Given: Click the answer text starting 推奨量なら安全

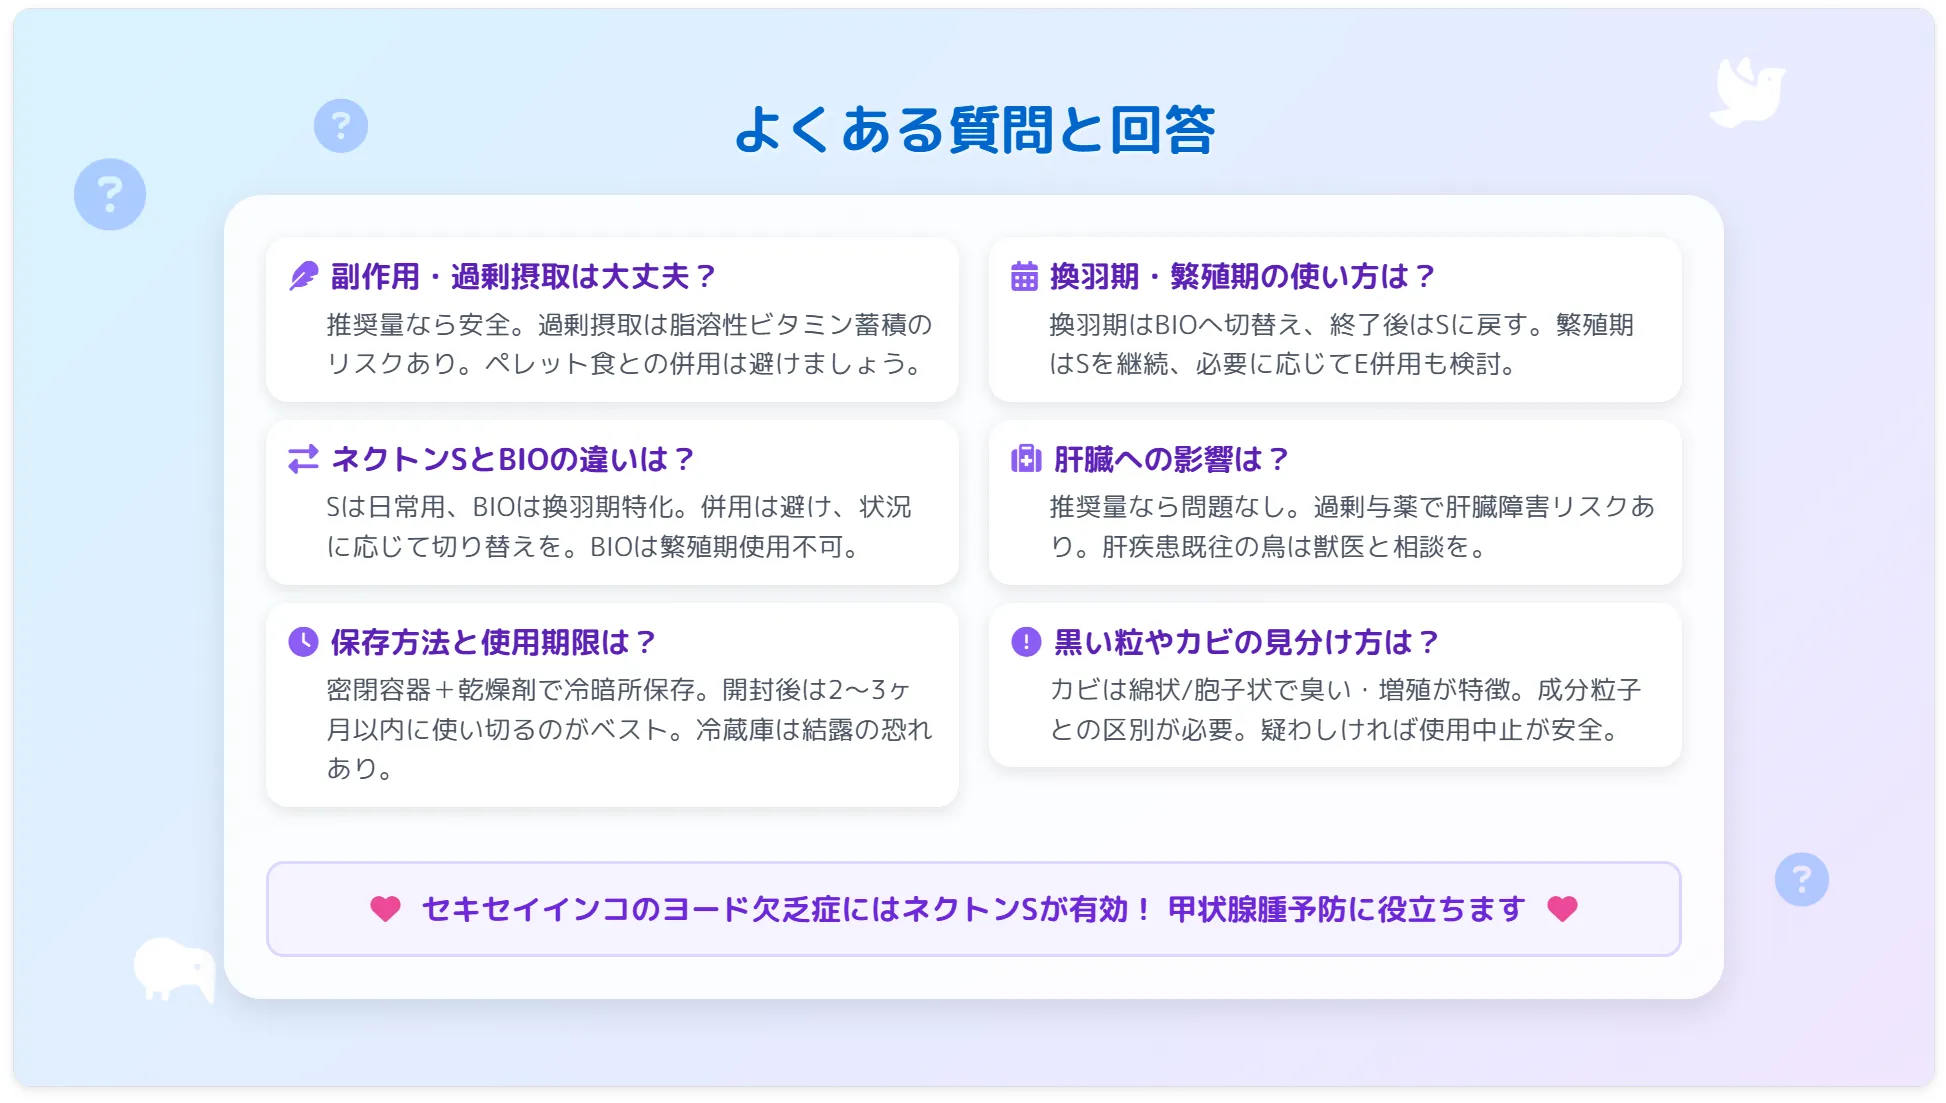Looking at the screenshot, I should click(x=630, y=344).
